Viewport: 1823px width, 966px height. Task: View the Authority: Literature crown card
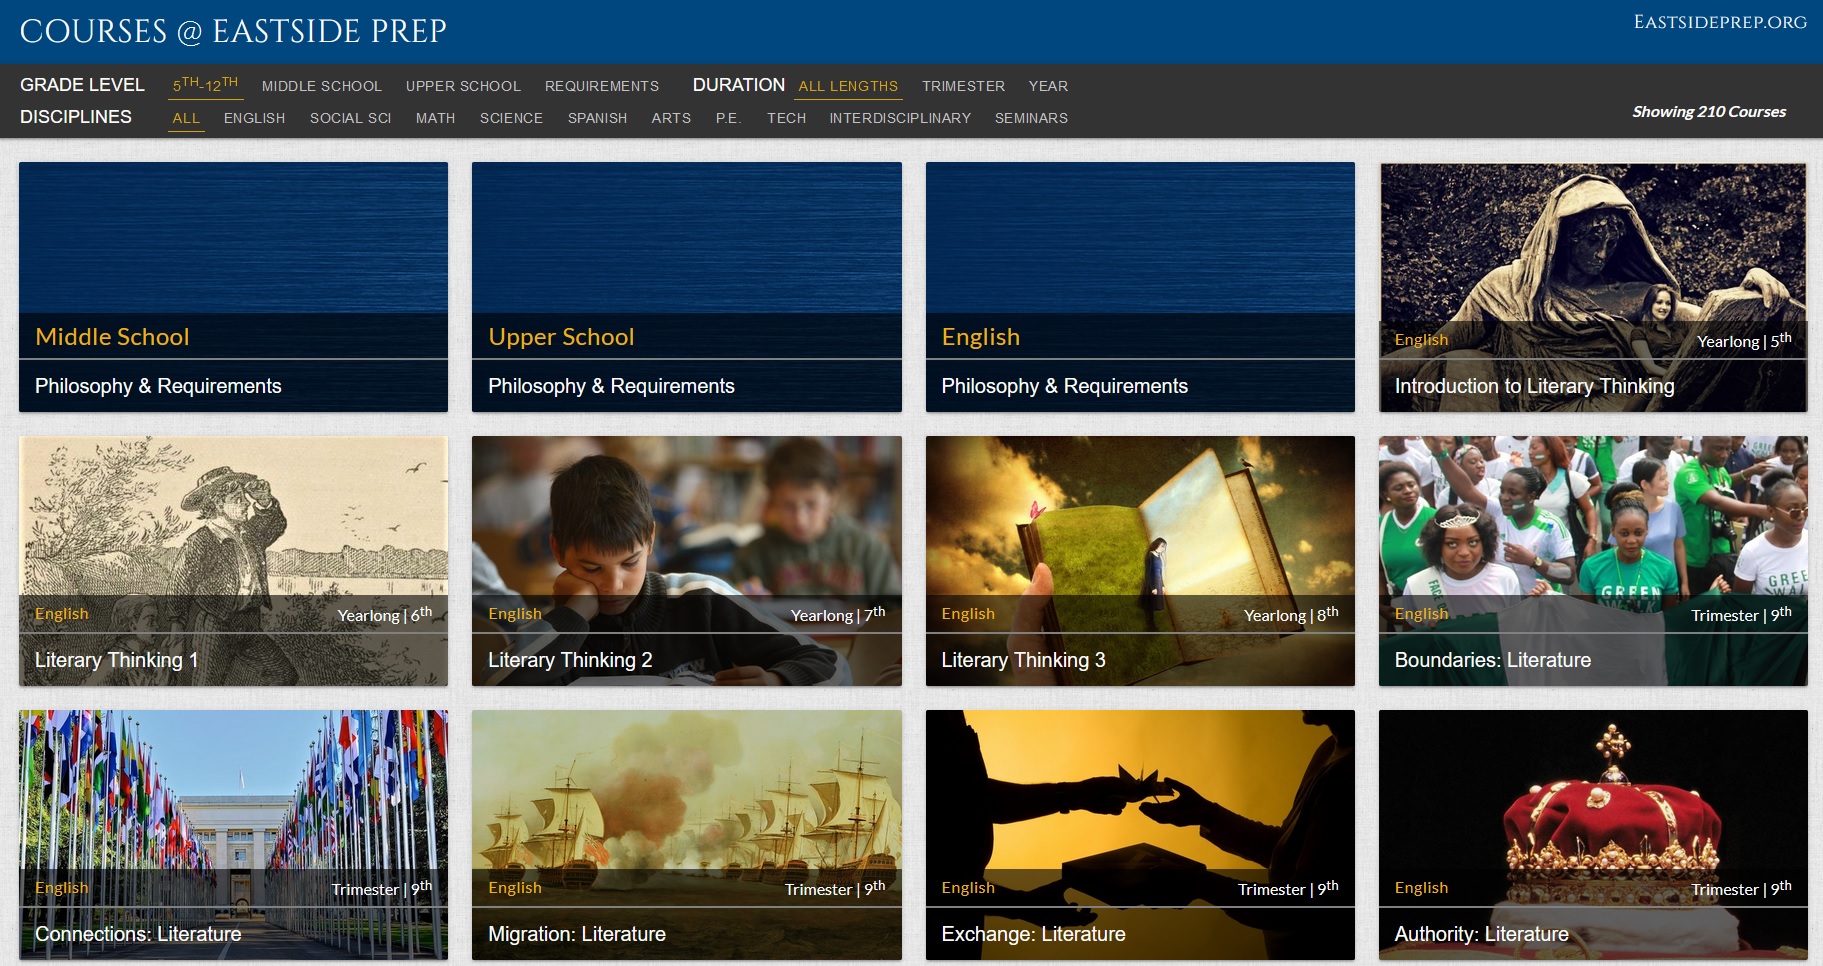coord(1593,835)
